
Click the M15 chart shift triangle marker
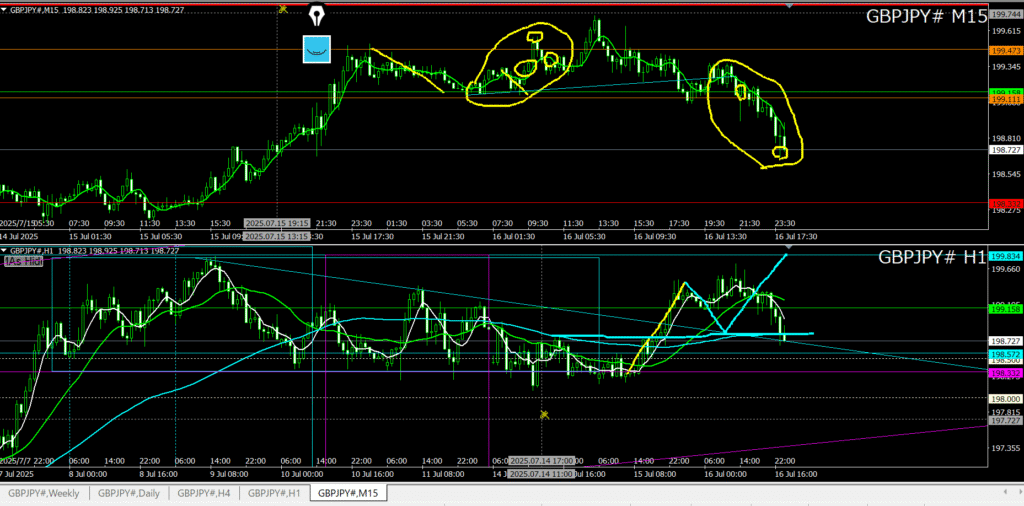point(789,6)
